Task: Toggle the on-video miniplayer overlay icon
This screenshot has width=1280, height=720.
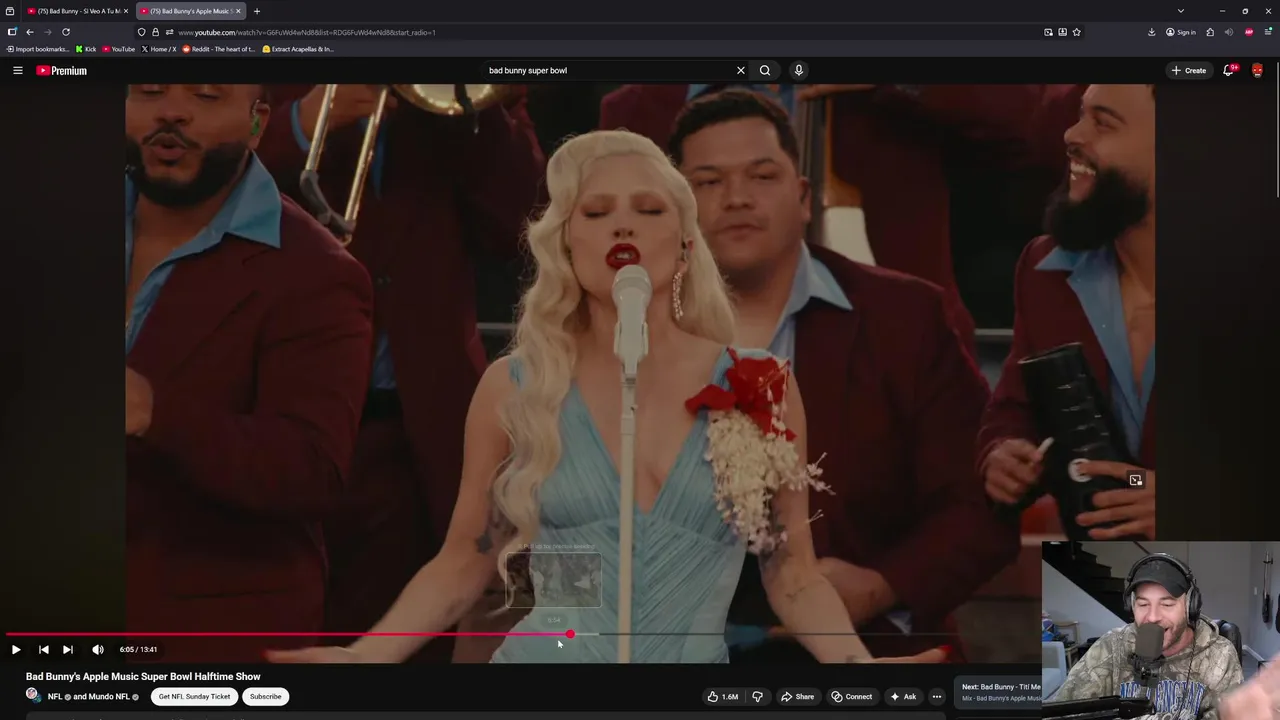Action: 1136,480
